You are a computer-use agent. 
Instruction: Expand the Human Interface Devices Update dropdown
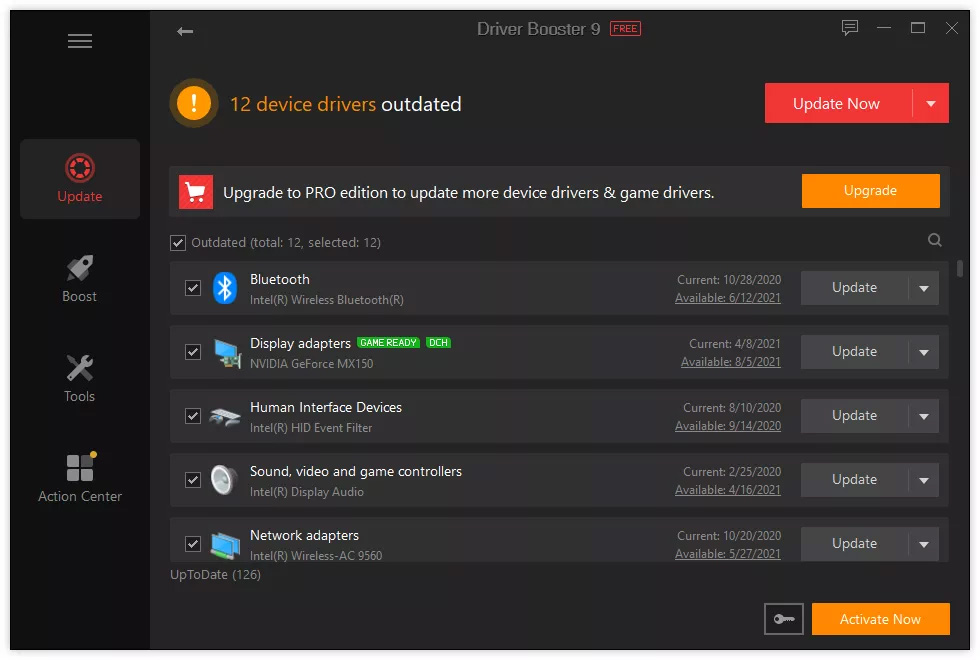(x=924, y=416)
